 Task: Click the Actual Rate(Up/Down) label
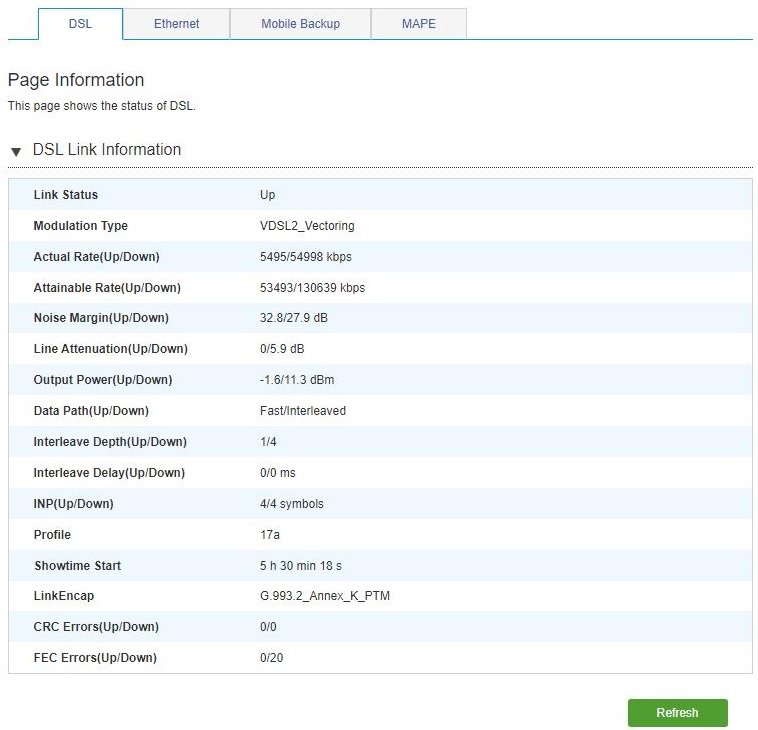pos(97,257)
